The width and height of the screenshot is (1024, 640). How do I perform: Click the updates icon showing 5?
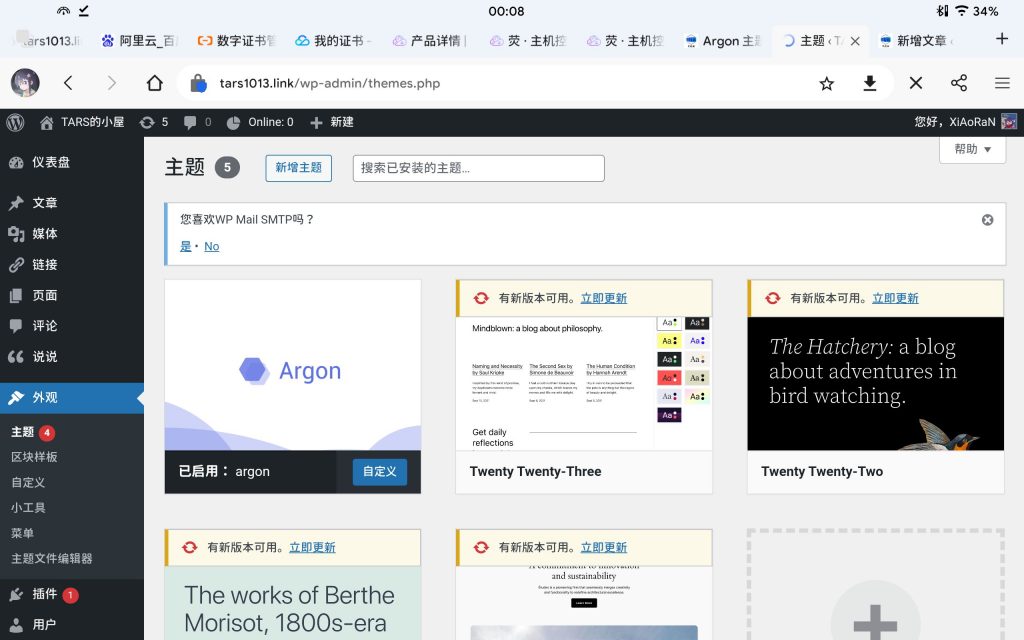point(154,122)
